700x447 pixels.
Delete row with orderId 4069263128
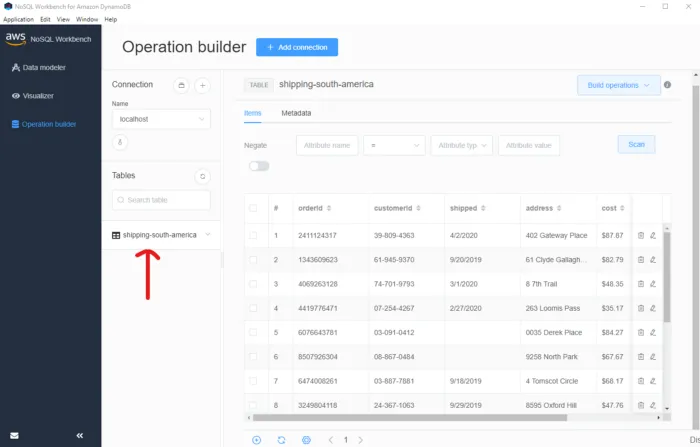click(x=641, y=284)
